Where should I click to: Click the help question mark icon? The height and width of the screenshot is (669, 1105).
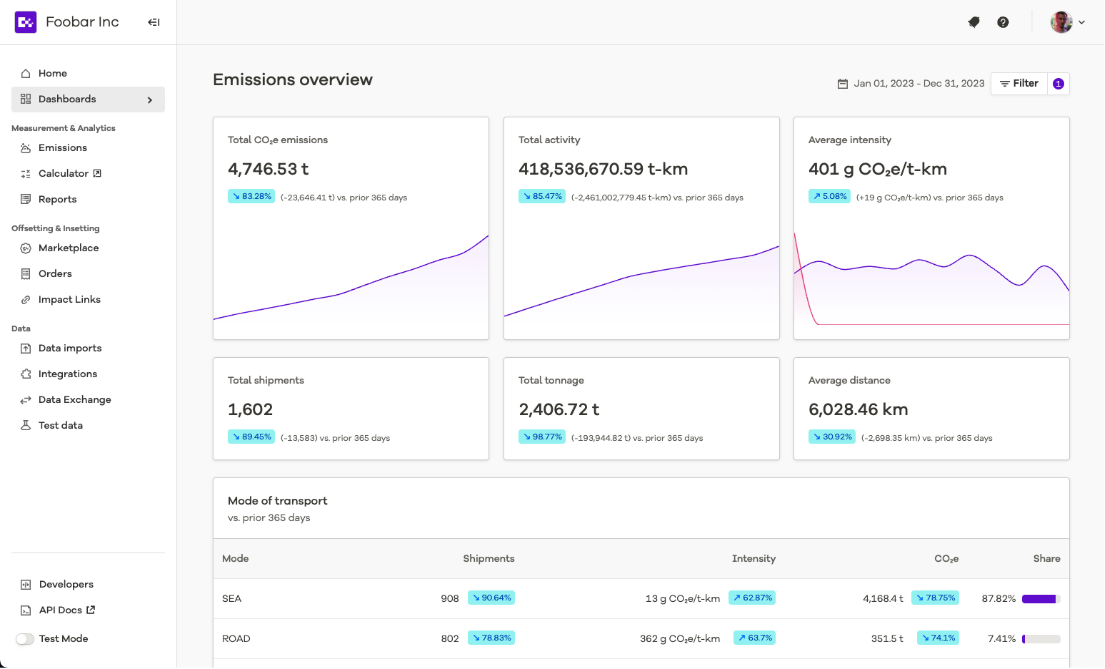point(1003,22)
